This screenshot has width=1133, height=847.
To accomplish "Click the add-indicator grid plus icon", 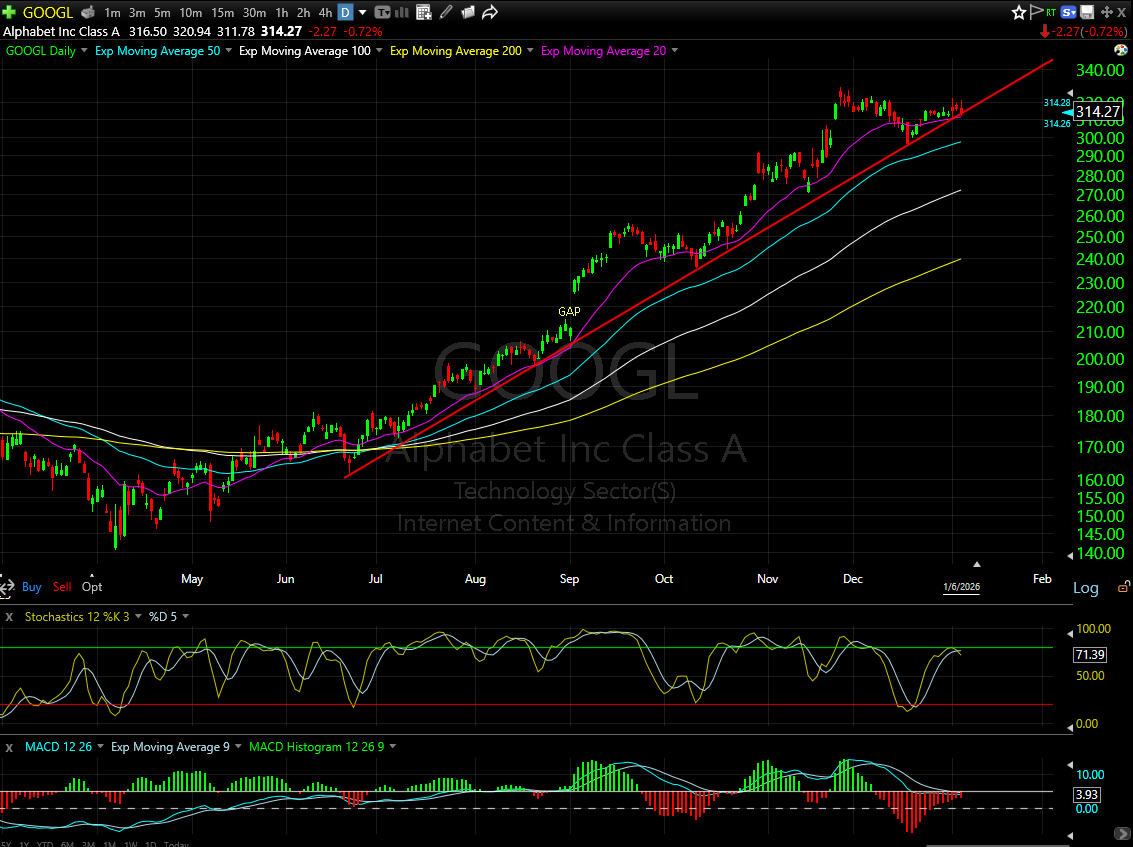I will pos(424,12).
